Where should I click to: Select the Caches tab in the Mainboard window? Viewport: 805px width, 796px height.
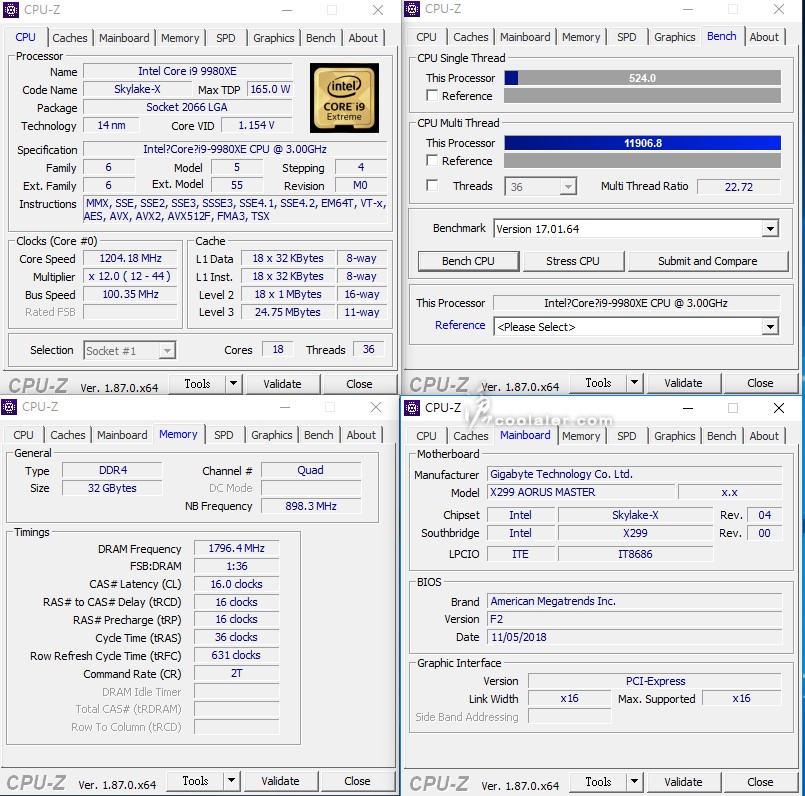[471, 436]
